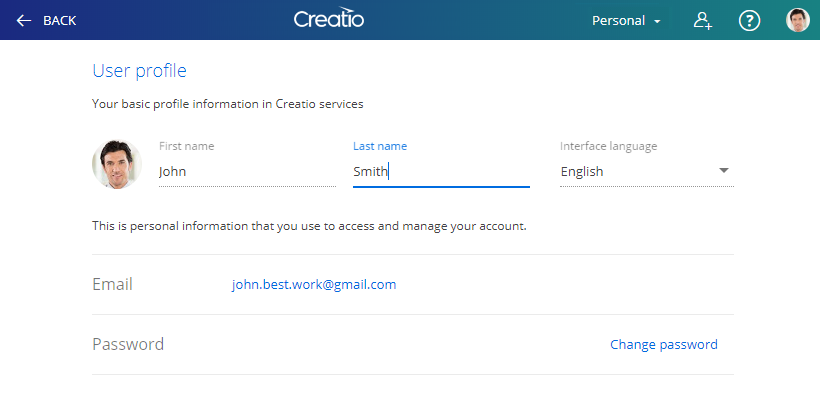Open the Interface language dropdown arrow
820x413 pixels.
(724, 170)
